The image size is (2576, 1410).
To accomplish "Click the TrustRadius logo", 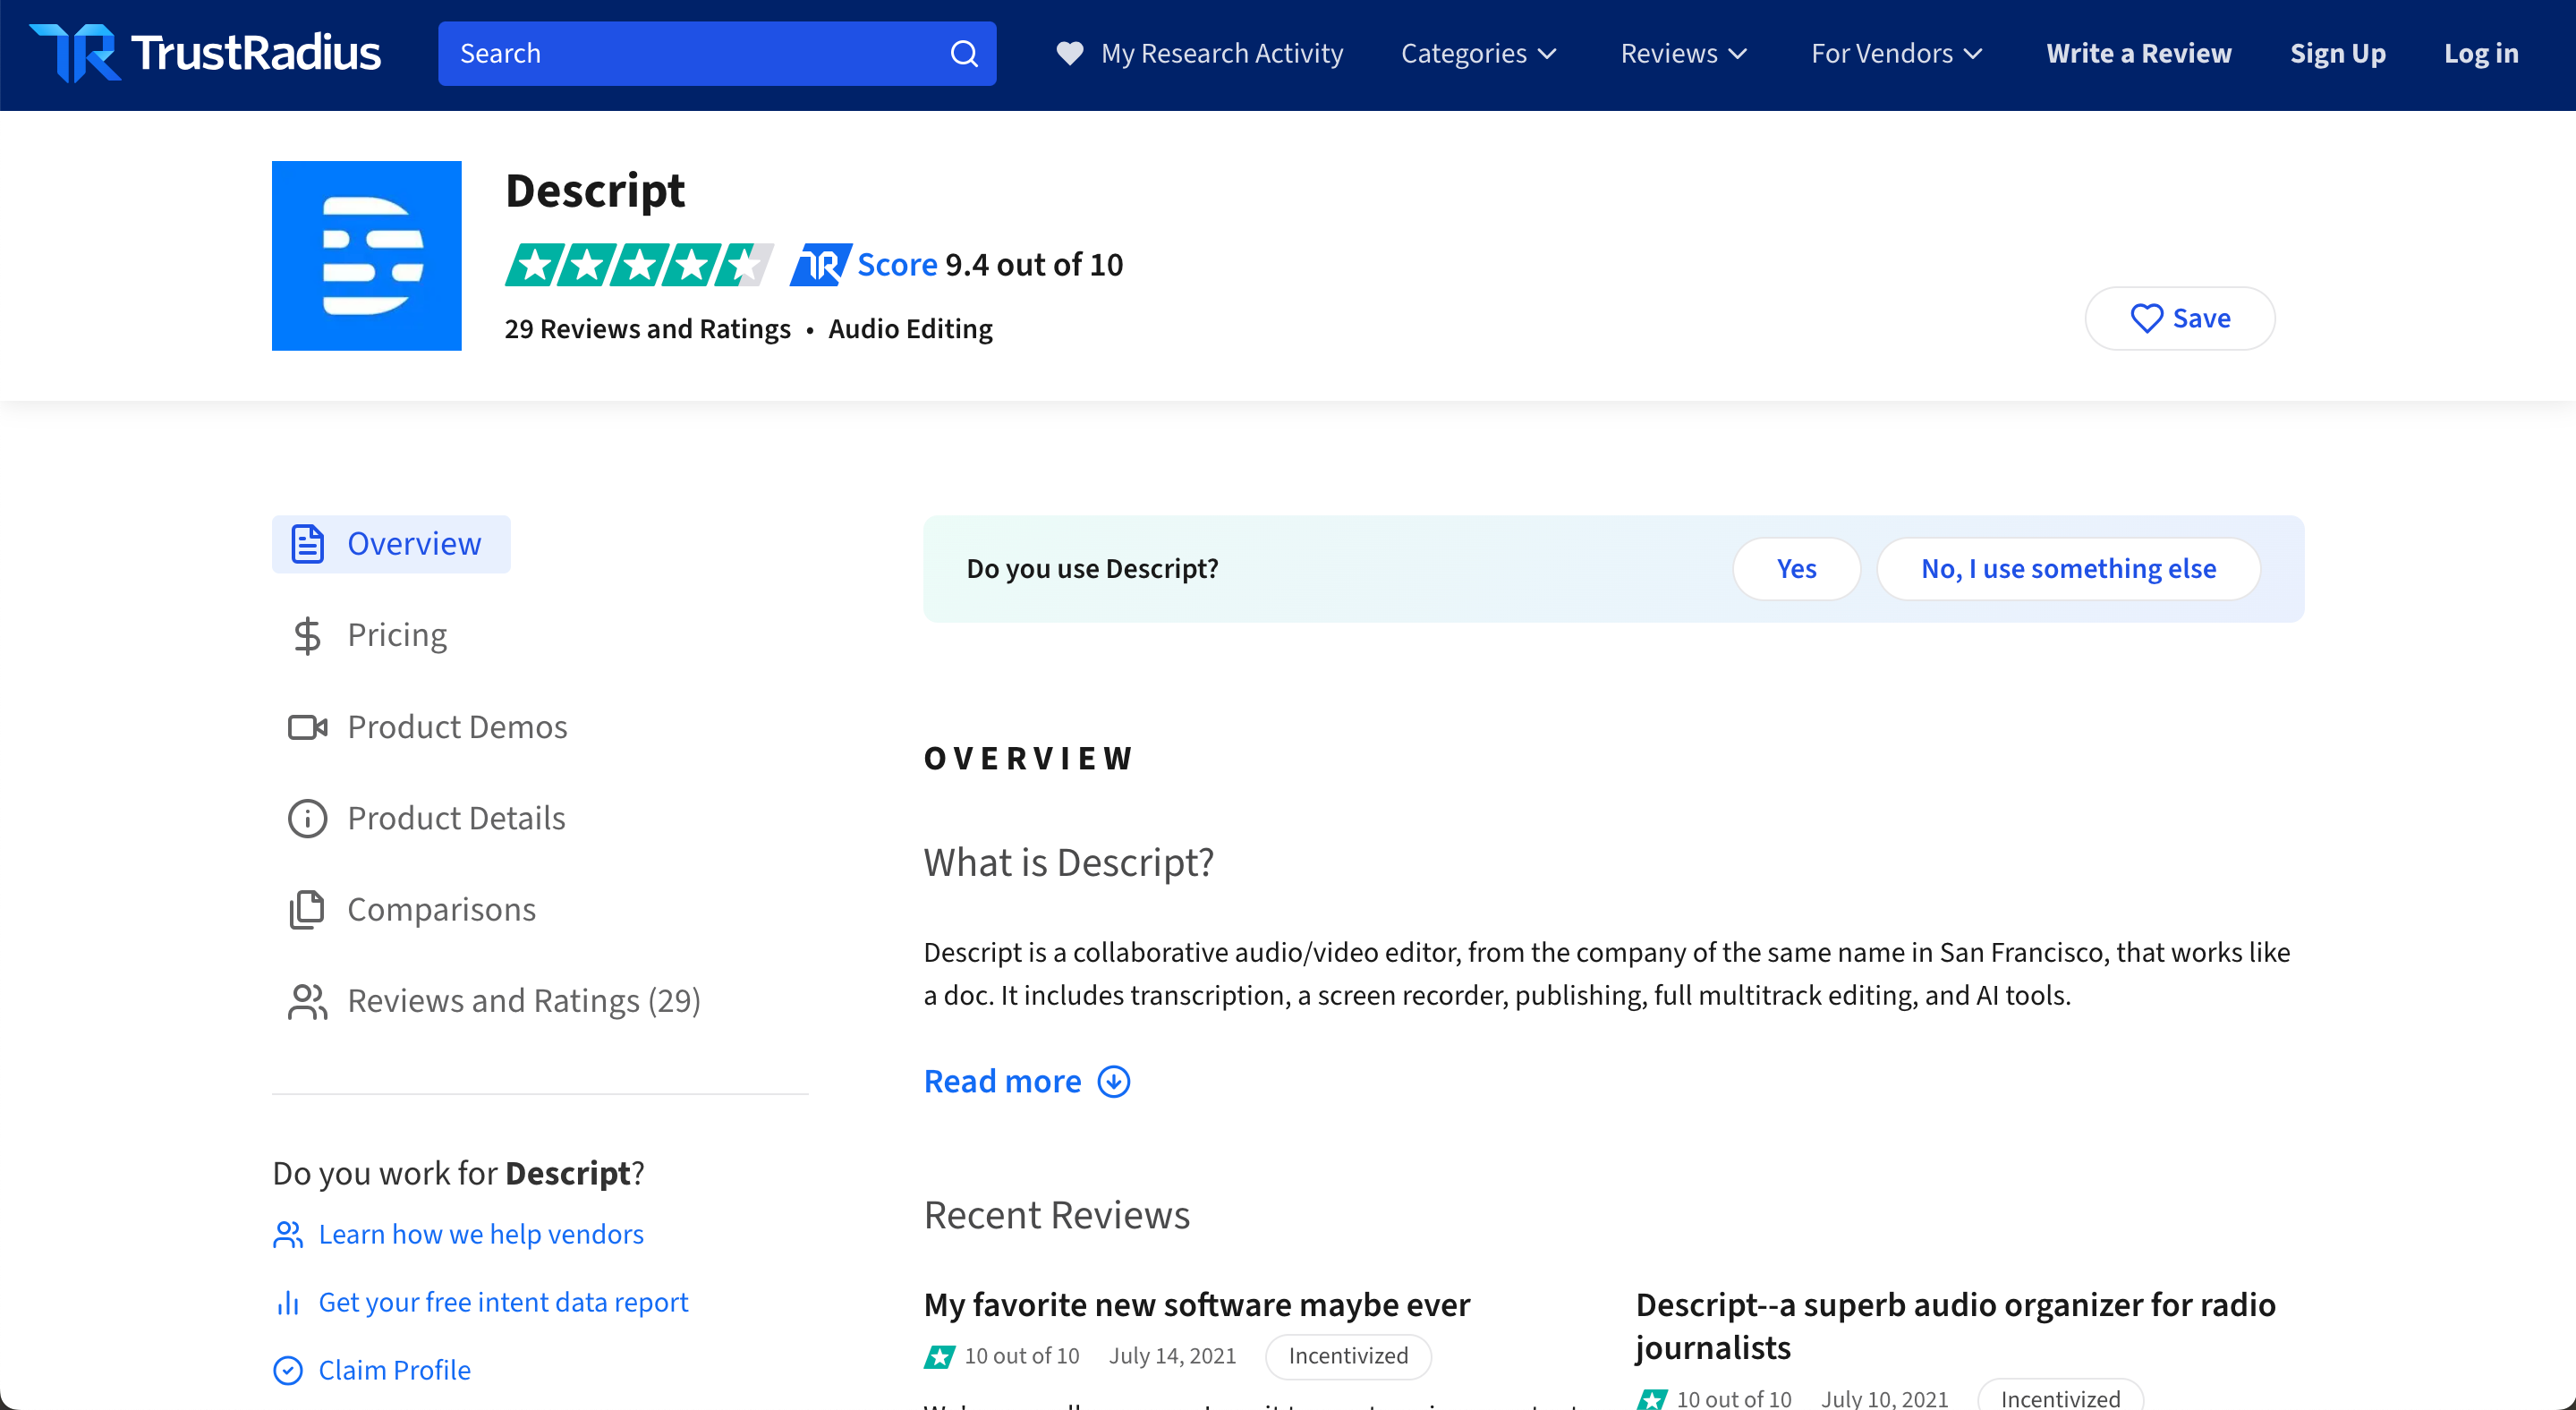I will 205,53.
